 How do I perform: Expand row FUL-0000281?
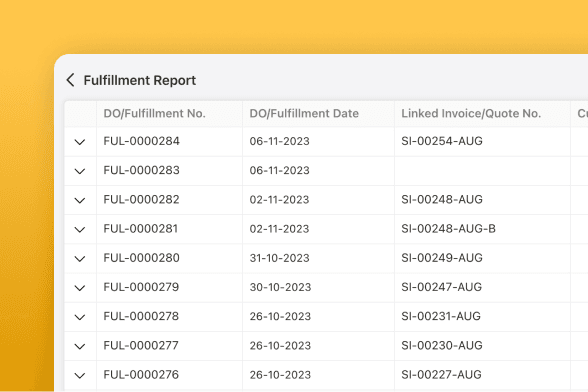[x=80, y=230]
